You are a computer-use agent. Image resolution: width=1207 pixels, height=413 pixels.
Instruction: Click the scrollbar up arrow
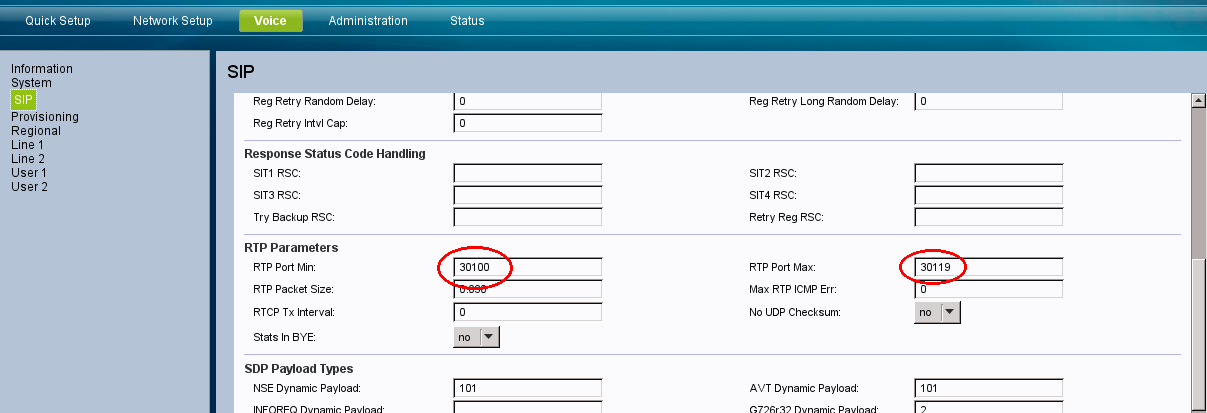click(1198, 100)
